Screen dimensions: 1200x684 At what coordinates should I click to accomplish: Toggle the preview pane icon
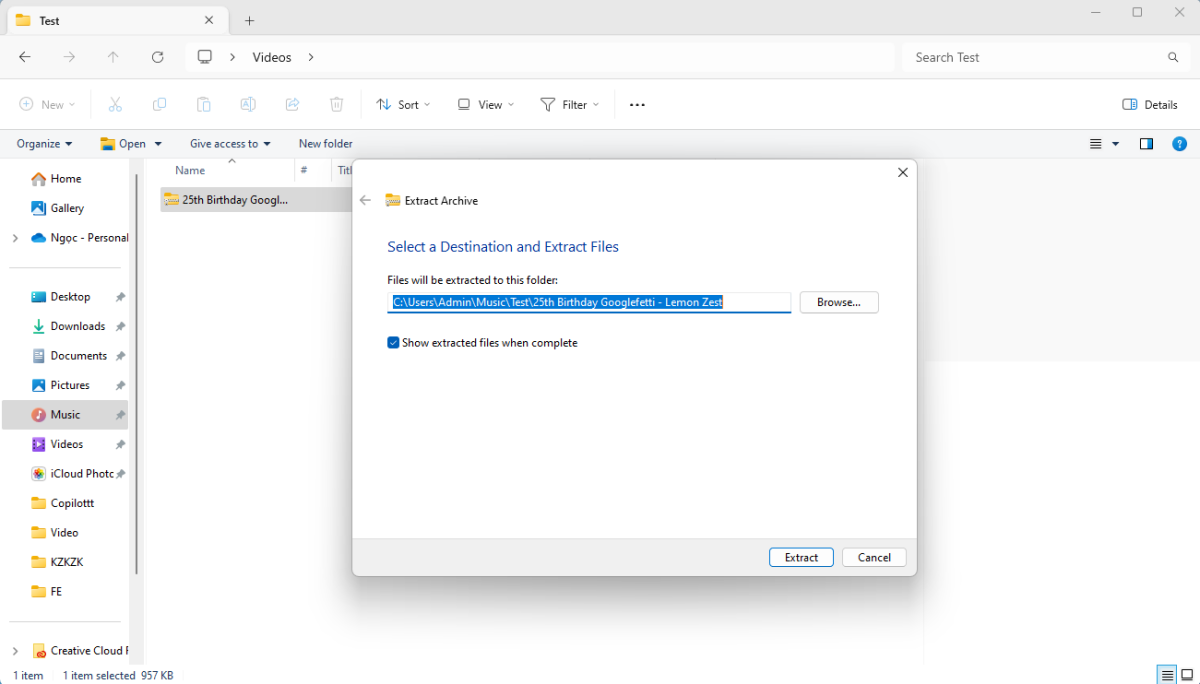1146,144
